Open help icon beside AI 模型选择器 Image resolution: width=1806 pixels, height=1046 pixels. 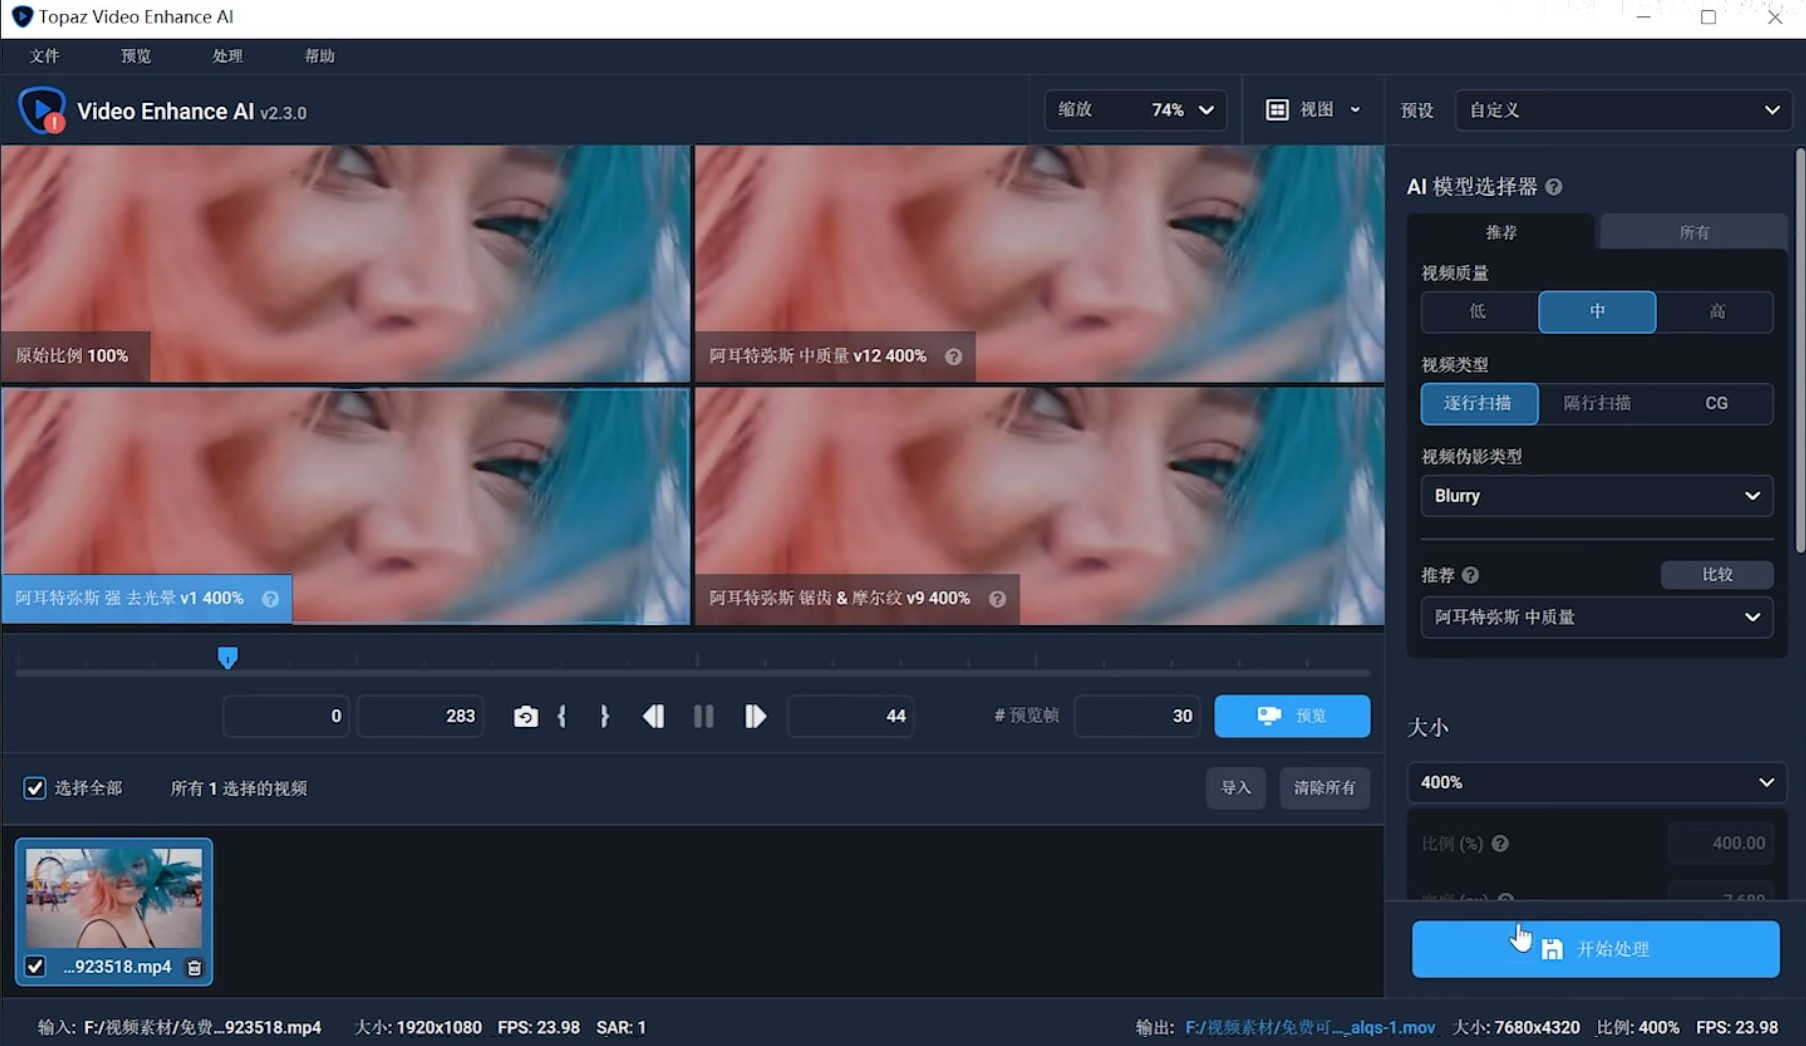tap(1553, 187)
